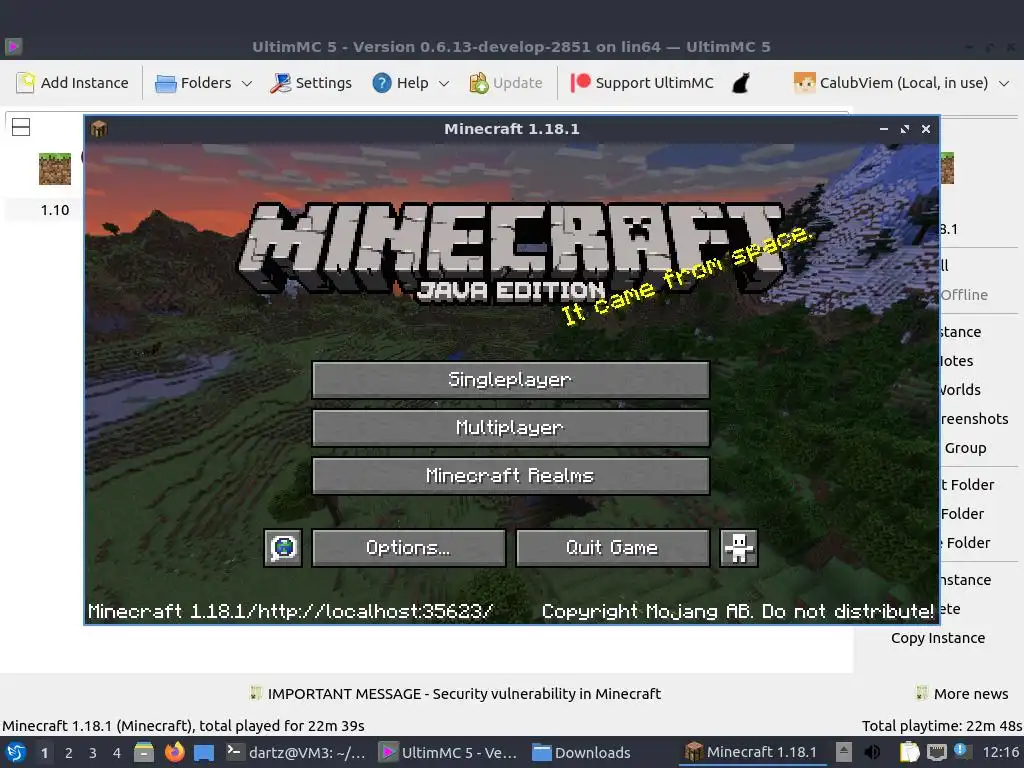The height and width of the screenshot is (768, 1024).
Task: Click the 12:16 clock
Action: pos(1000,752)
